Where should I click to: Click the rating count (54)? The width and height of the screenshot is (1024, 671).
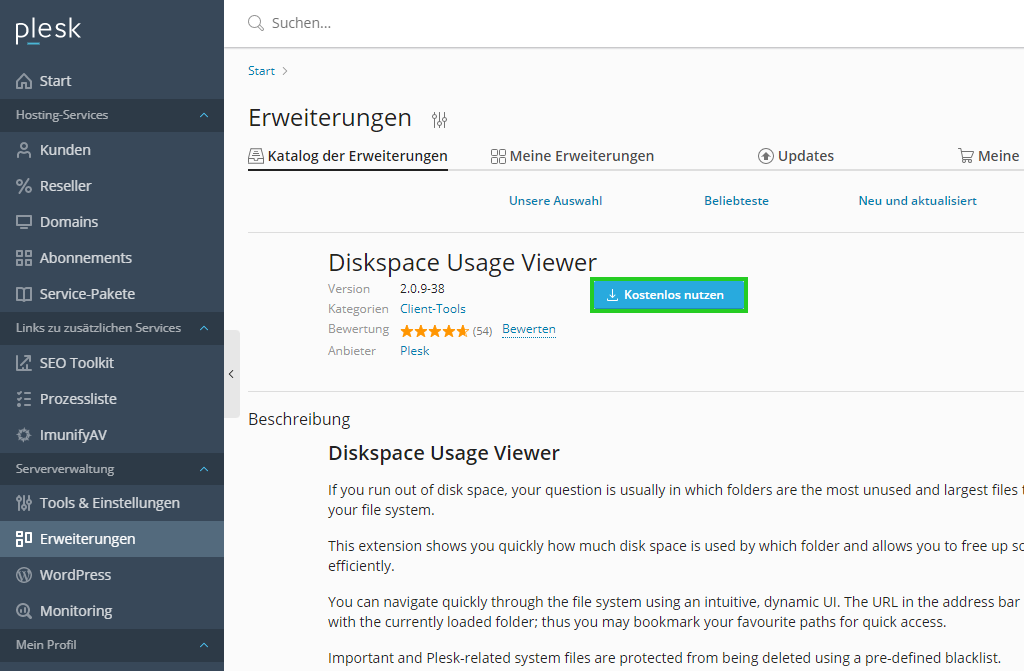(x=483, y=331)
